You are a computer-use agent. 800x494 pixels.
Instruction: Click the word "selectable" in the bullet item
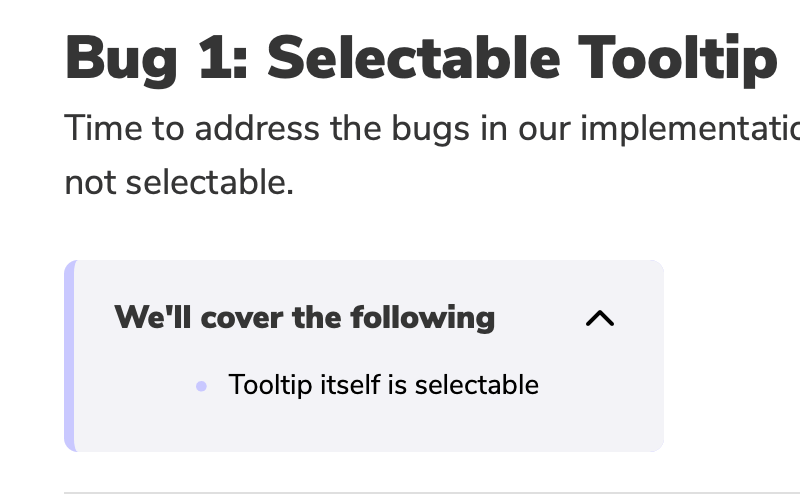(477, 385)
